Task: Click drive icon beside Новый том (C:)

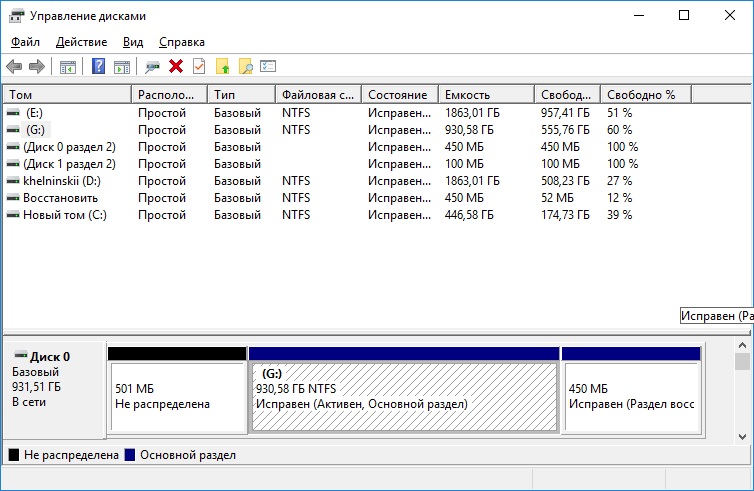Action: [13, 215]
